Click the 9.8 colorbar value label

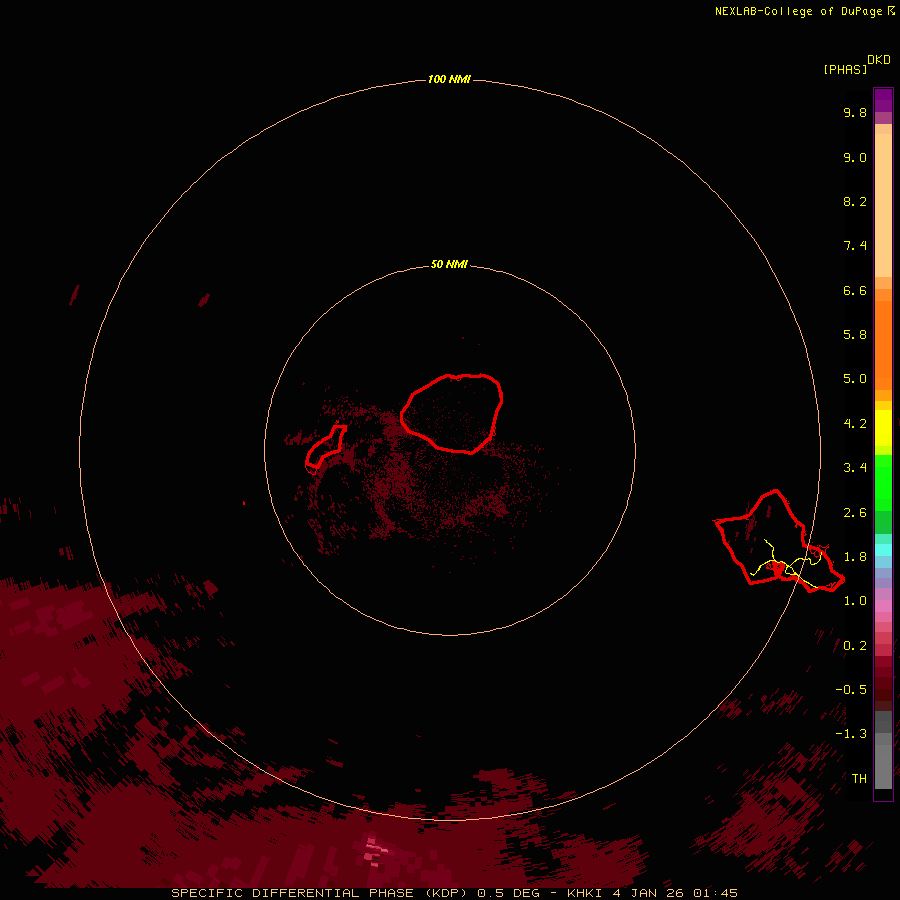pos(855,112)
